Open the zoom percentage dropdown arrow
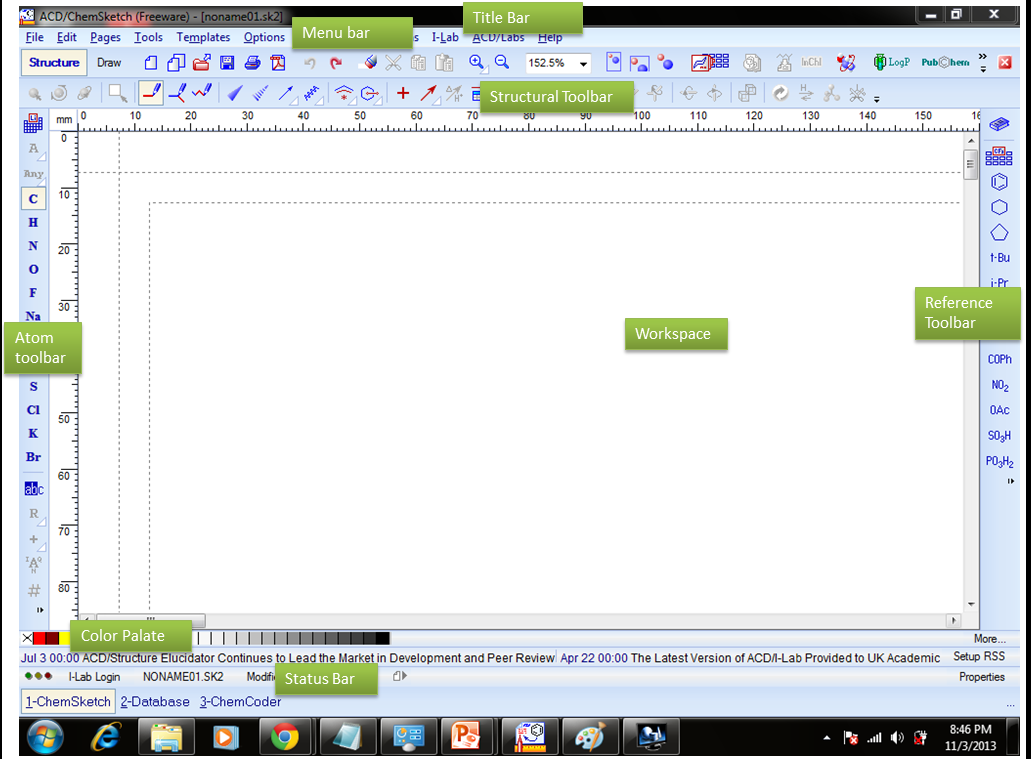This screenshot has width=1031, height=759. (583, 63)
